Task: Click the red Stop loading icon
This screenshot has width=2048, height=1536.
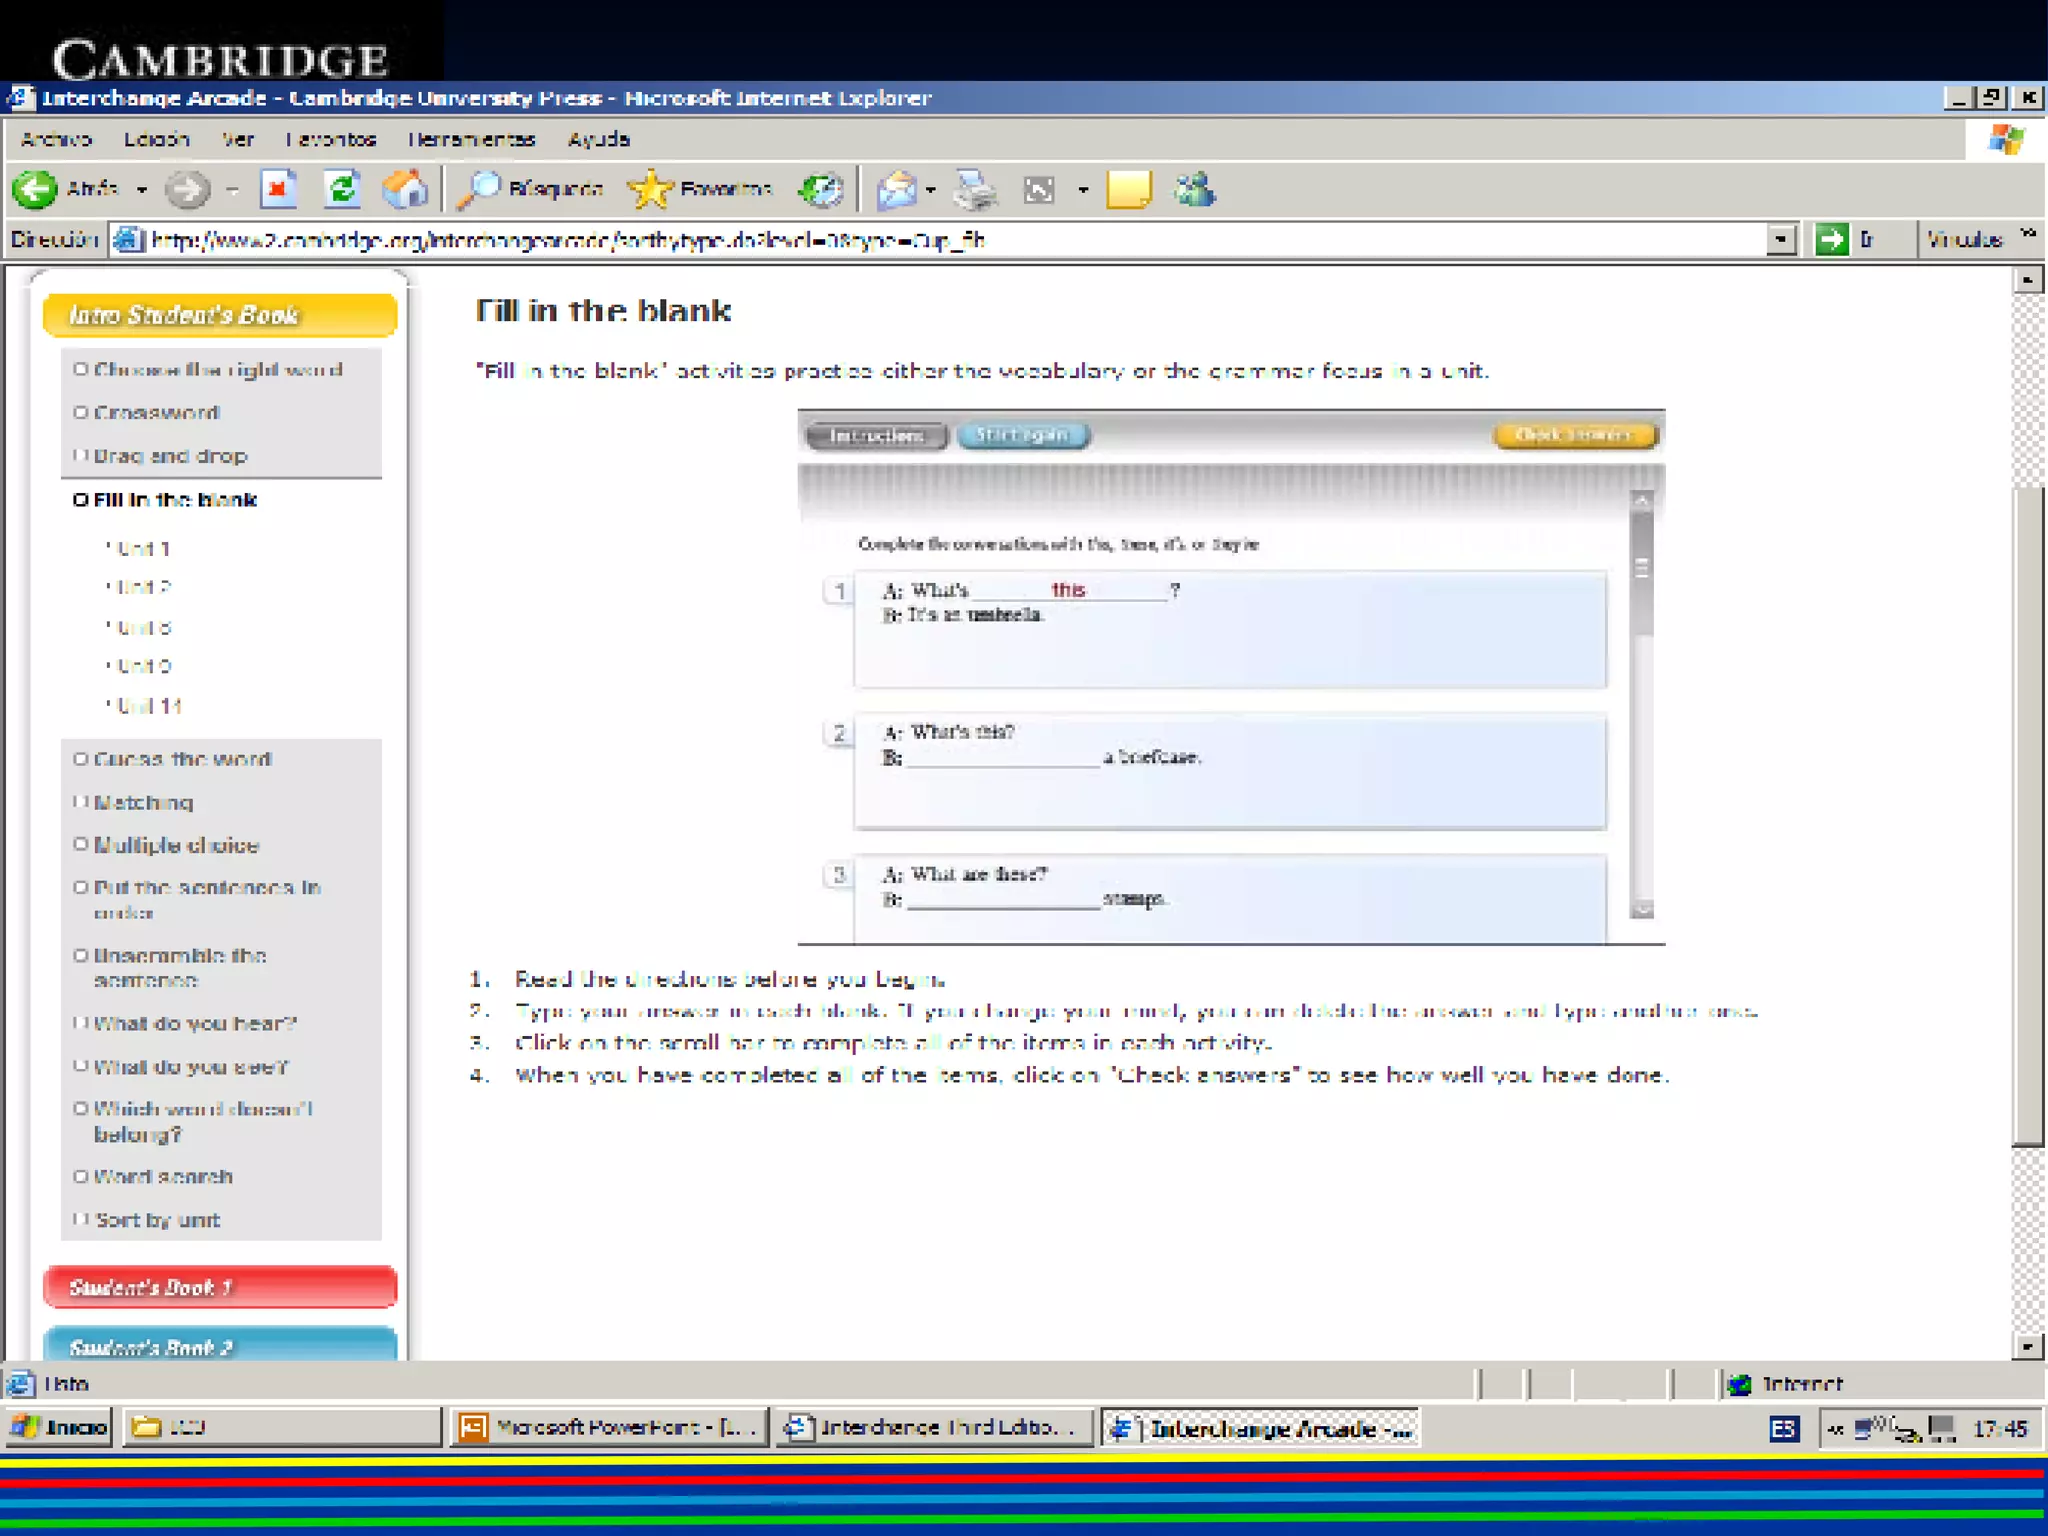Action: click(x=278, y=189)
